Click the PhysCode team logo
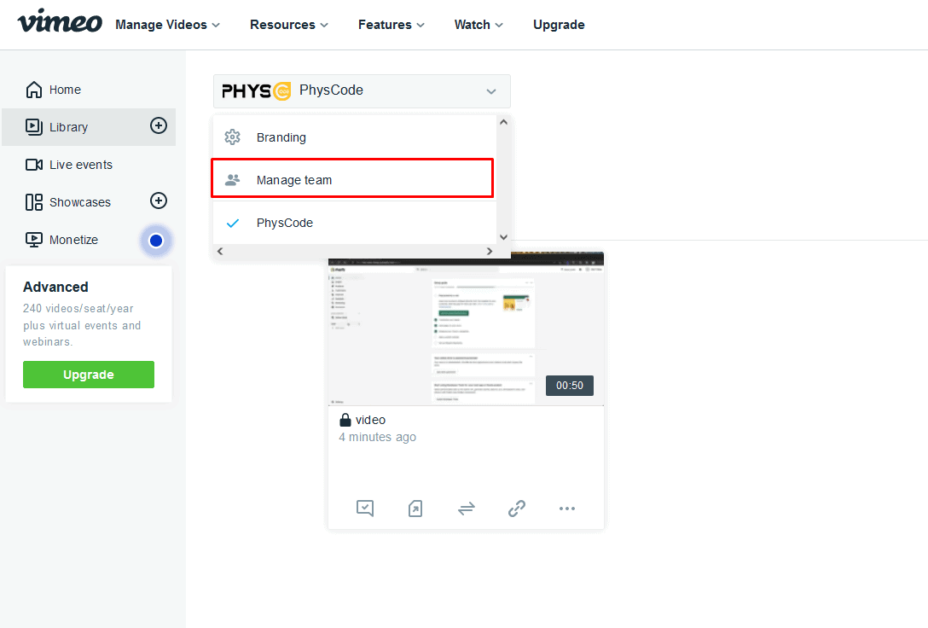928x628 pixels. [x=256, y=91]
